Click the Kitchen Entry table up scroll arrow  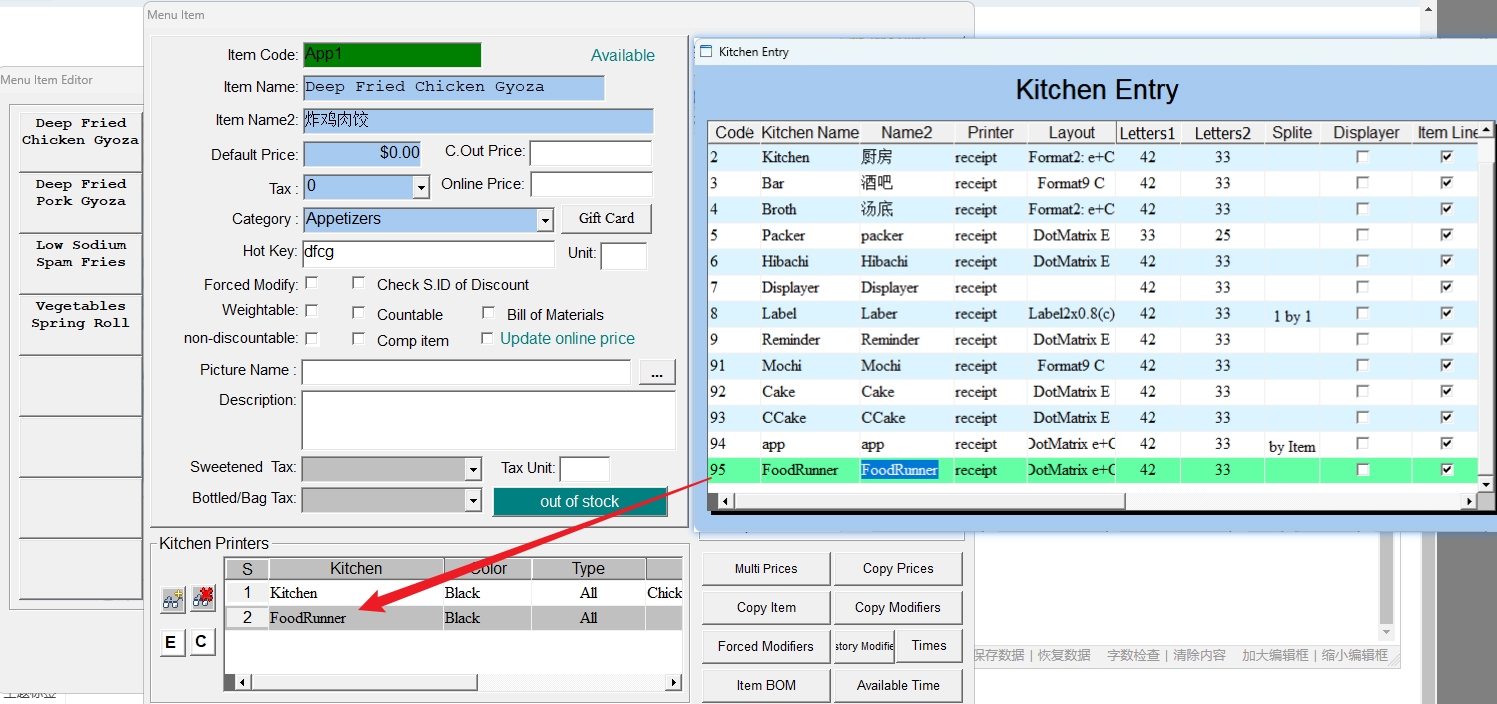point(1486,130)
